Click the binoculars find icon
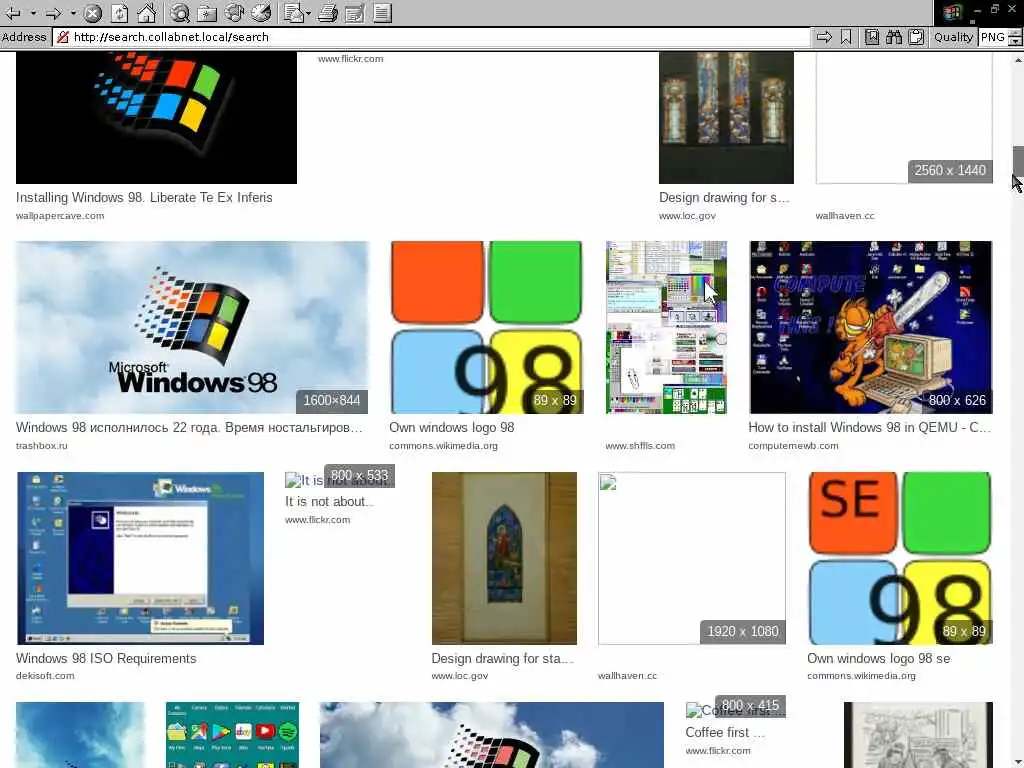This screenshot has width=1024, height=768. coord(893,37)
